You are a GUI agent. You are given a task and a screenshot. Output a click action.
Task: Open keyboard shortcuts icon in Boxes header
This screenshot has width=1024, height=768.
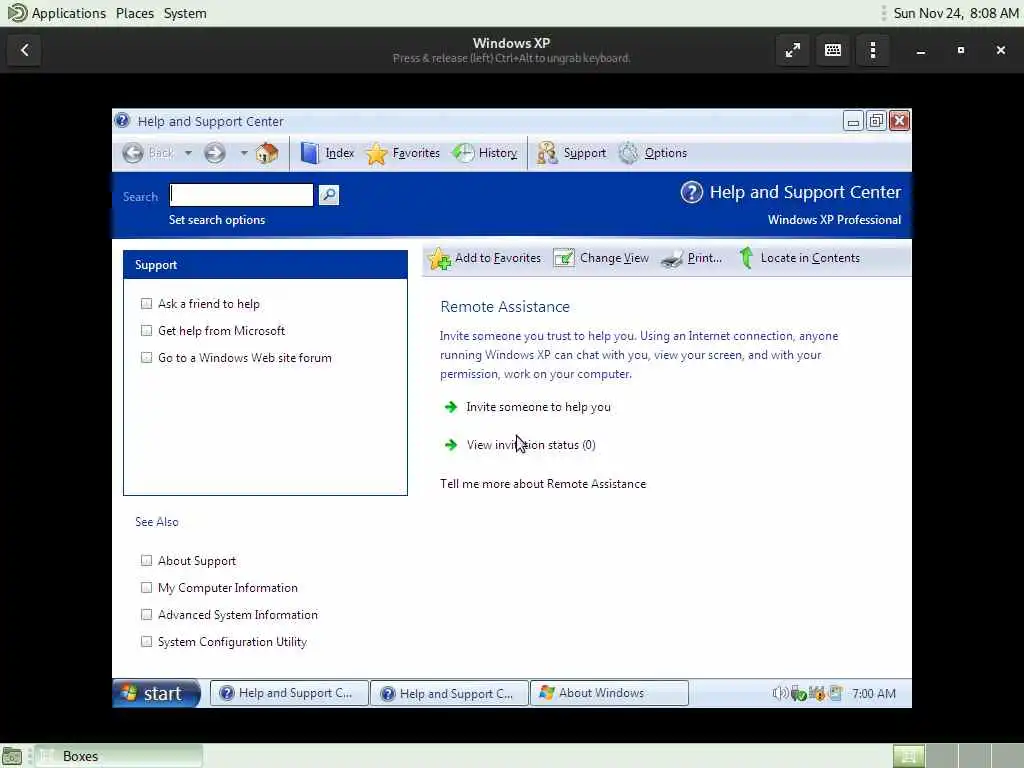(x=833, y=50)
